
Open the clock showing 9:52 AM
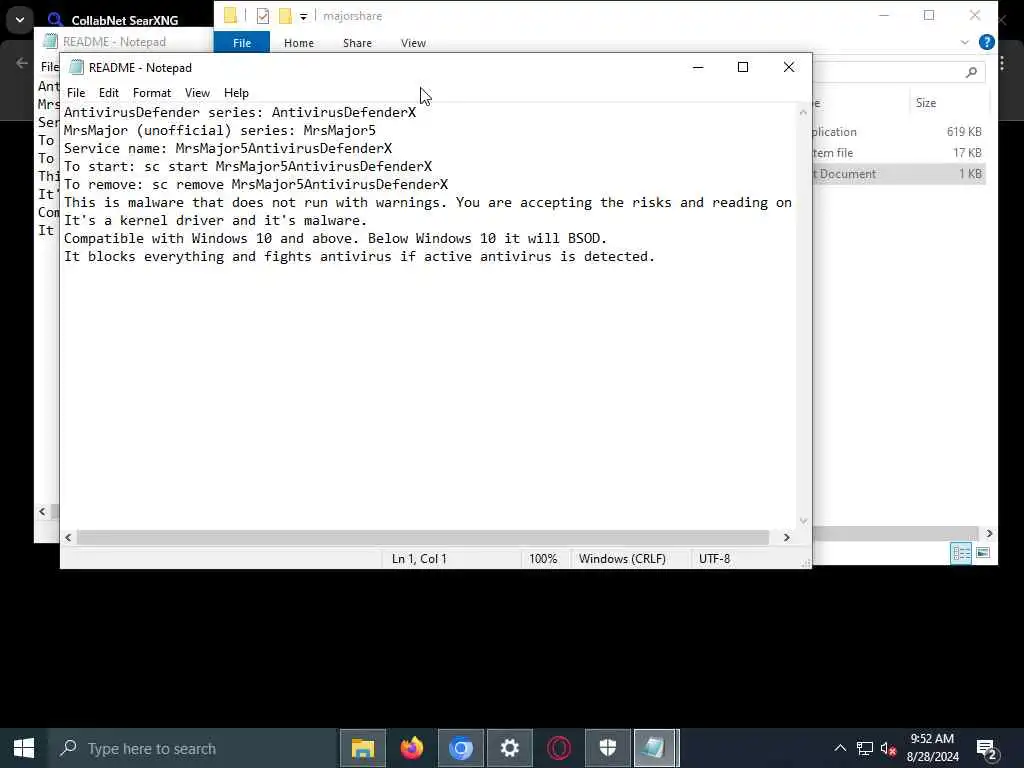click(x=933, y=748)
